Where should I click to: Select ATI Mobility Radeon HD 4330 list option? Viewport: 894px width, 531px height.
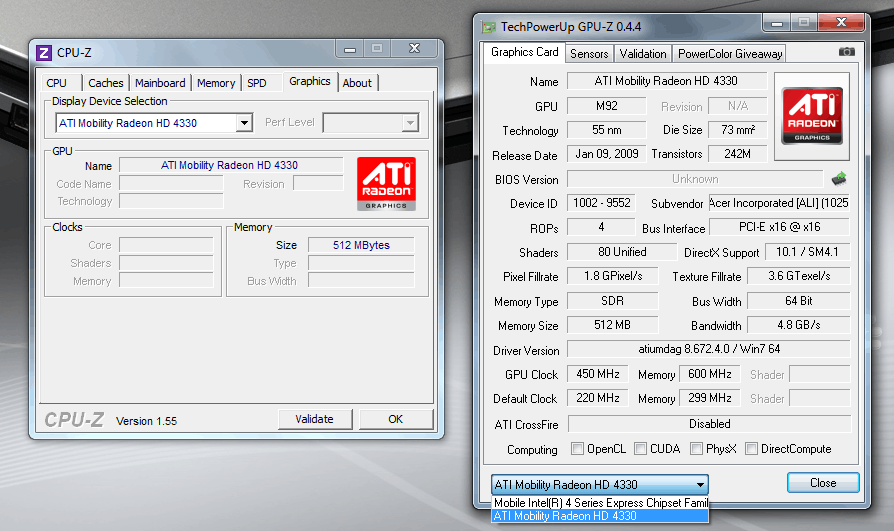[x=600, y=516]
